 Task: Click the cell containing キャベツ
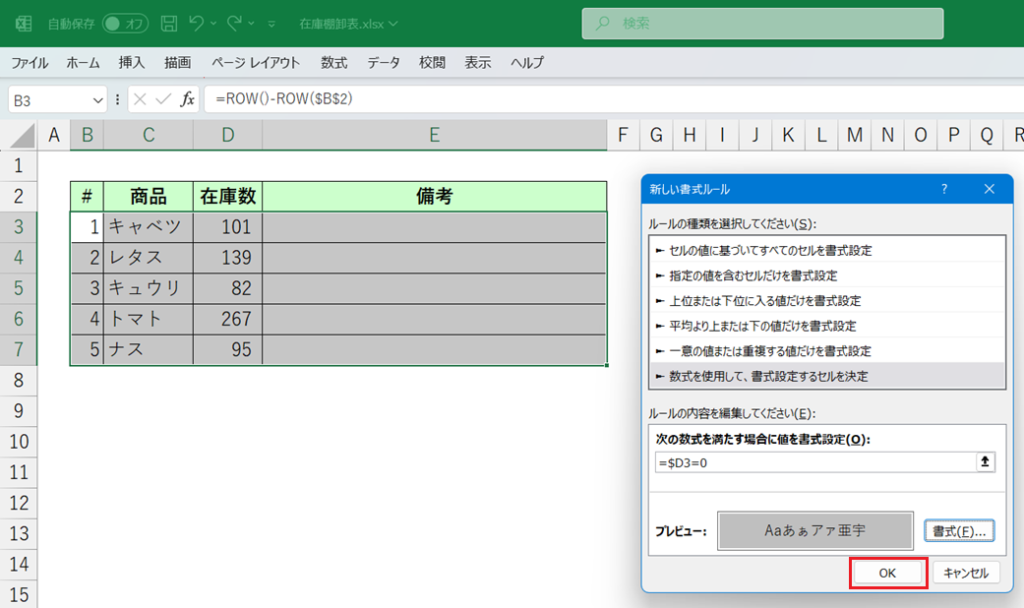[148, 227]
